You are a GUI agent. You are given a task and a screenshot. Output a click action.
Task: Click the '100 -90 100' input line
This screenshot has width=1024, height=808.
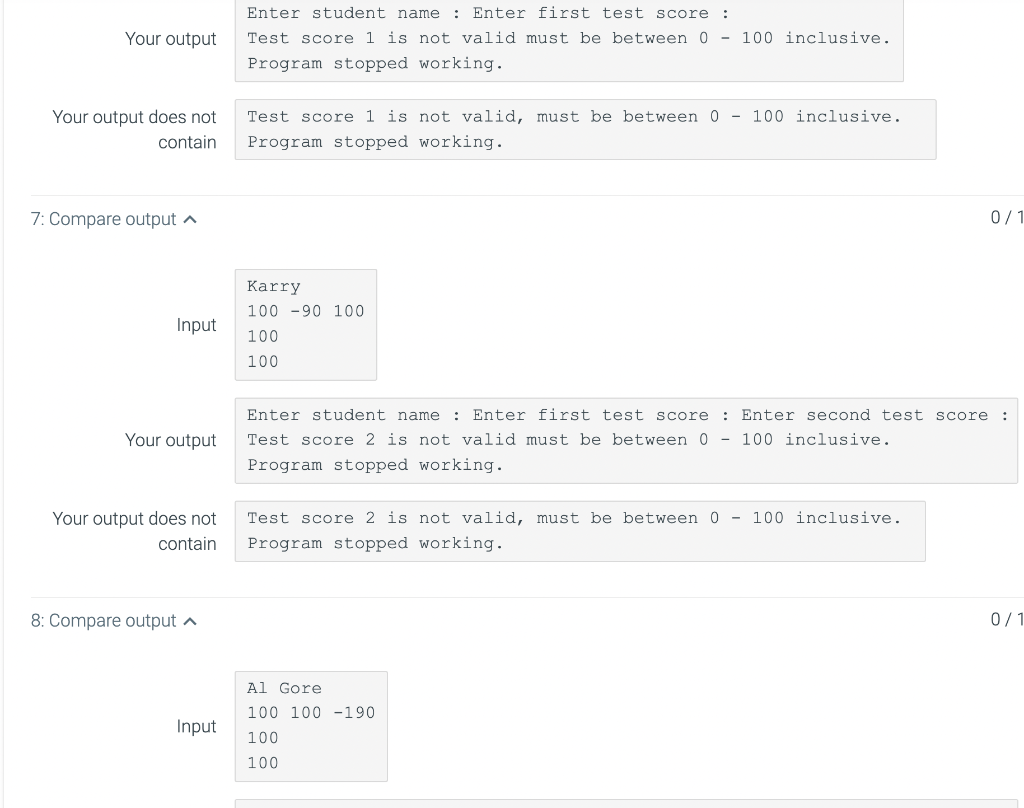(x=304, y=311)
